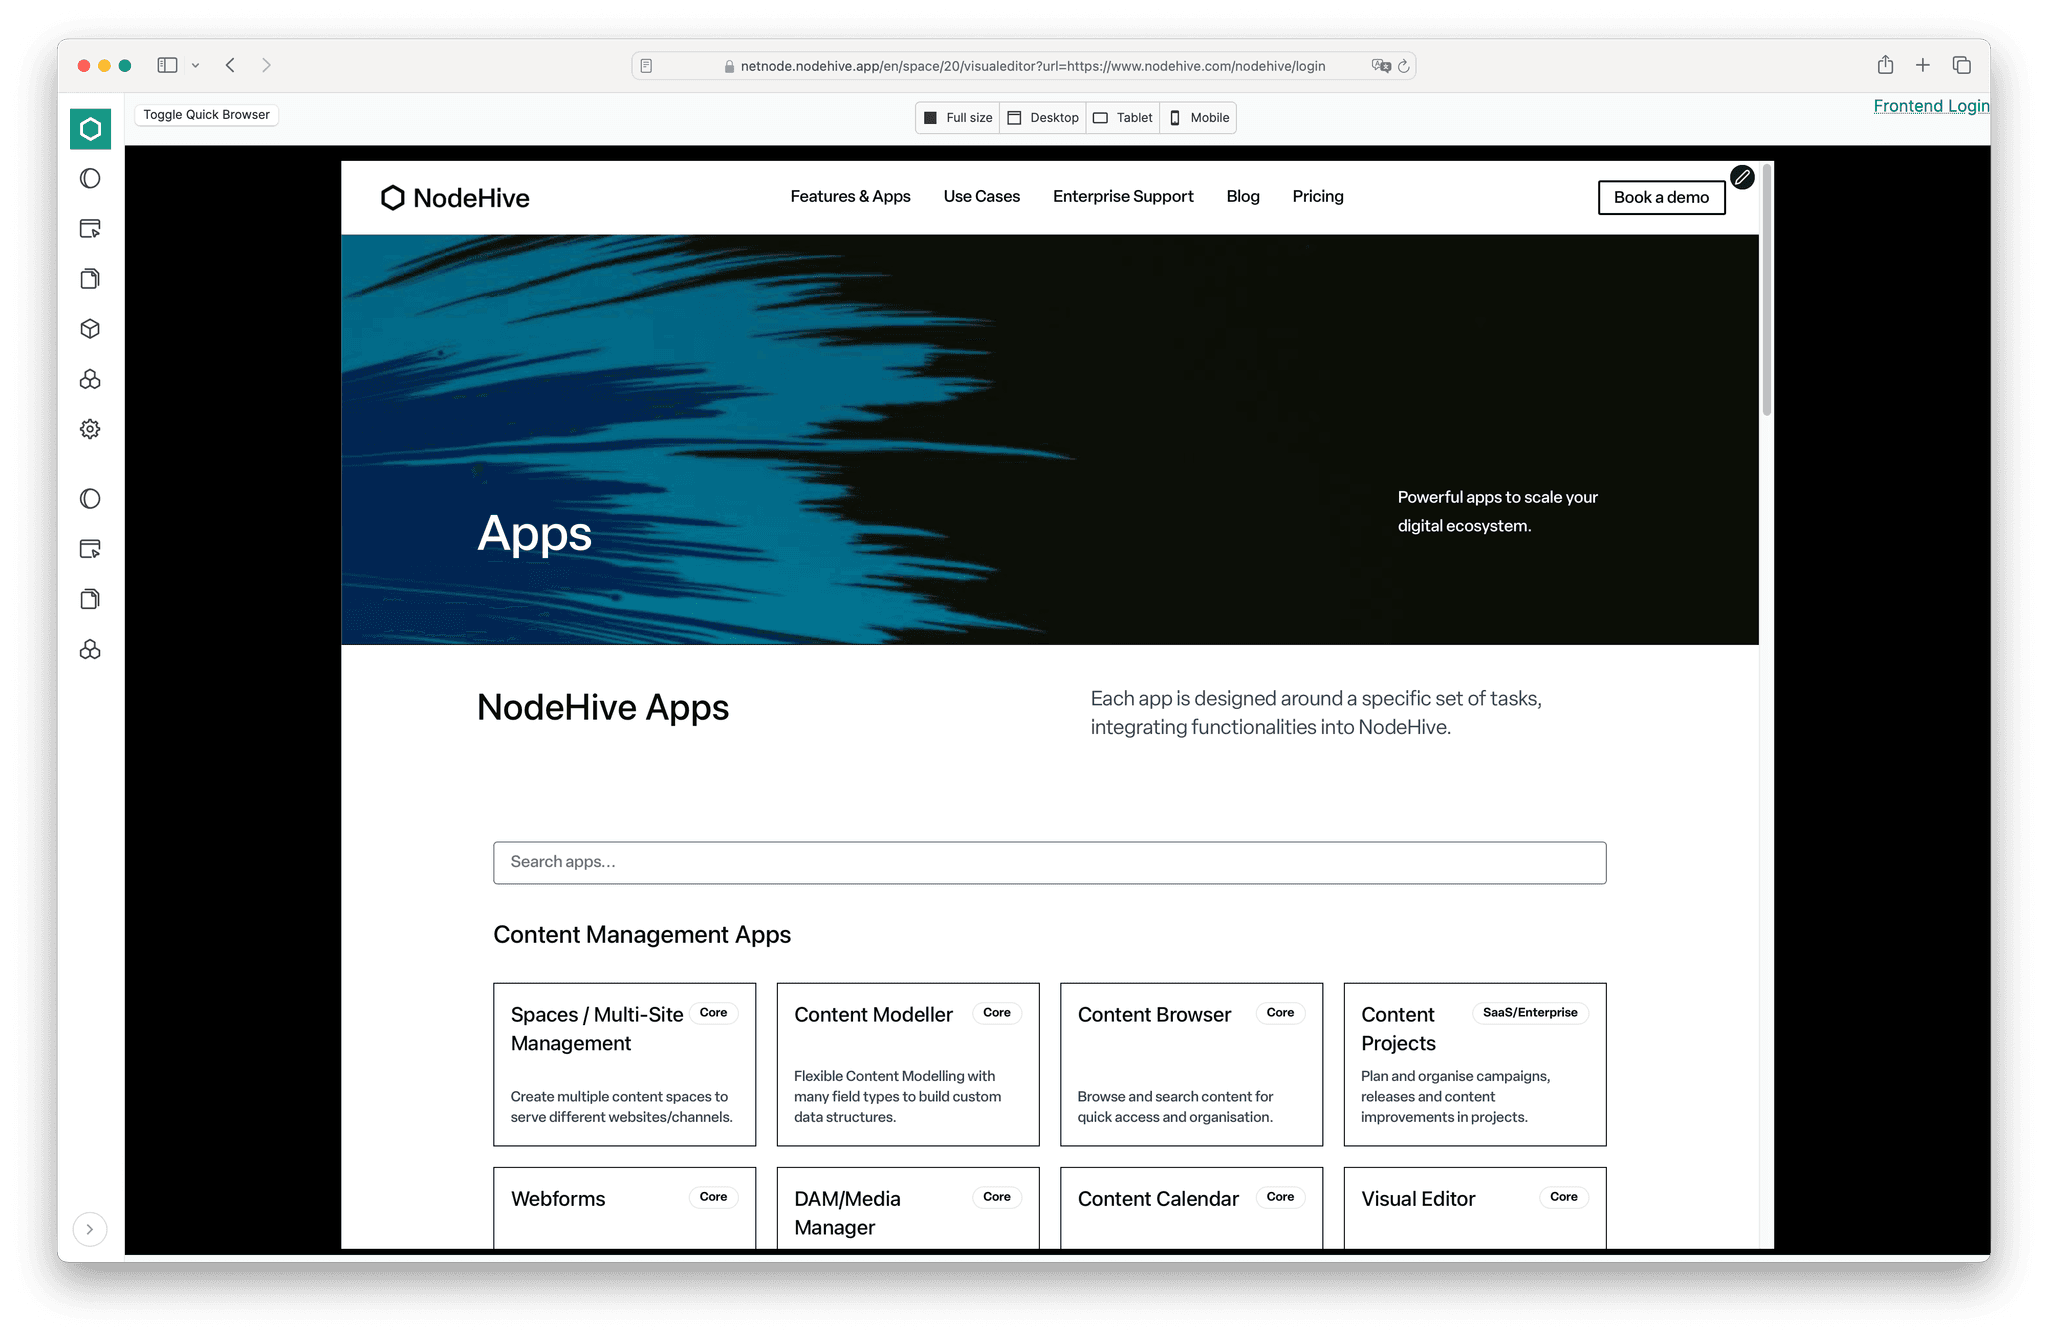Viewport: 2048px width, 1338px height.
Task: Open the Frontend Login link
Action: [1931, 106]
